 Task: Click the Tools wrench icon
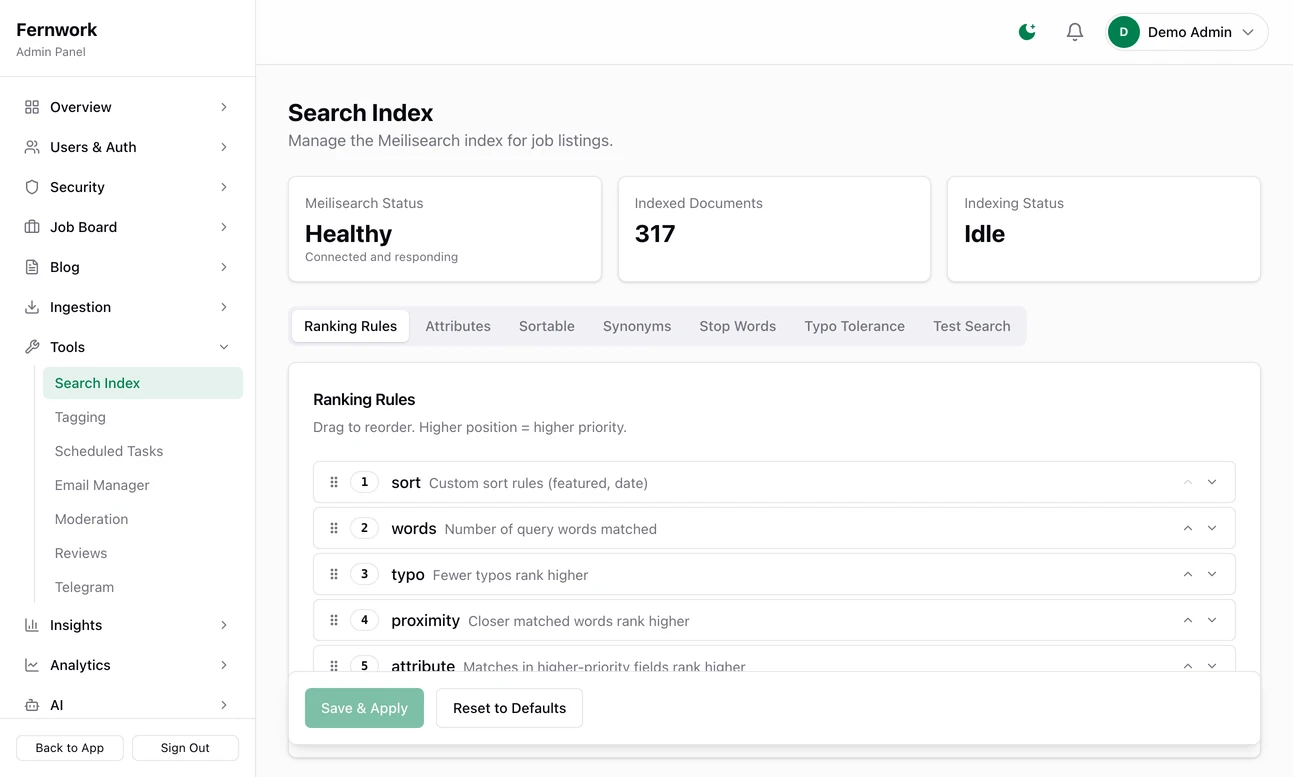[x=32, y=347]
